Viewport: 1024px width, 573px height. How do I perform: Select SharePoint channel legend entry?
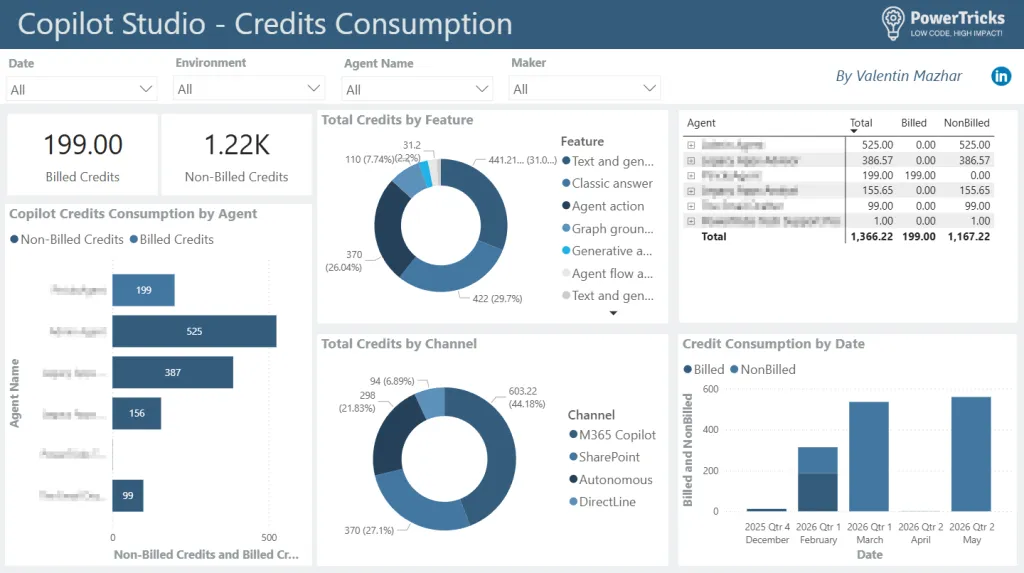pyautogui.click(x=605, y=457)
